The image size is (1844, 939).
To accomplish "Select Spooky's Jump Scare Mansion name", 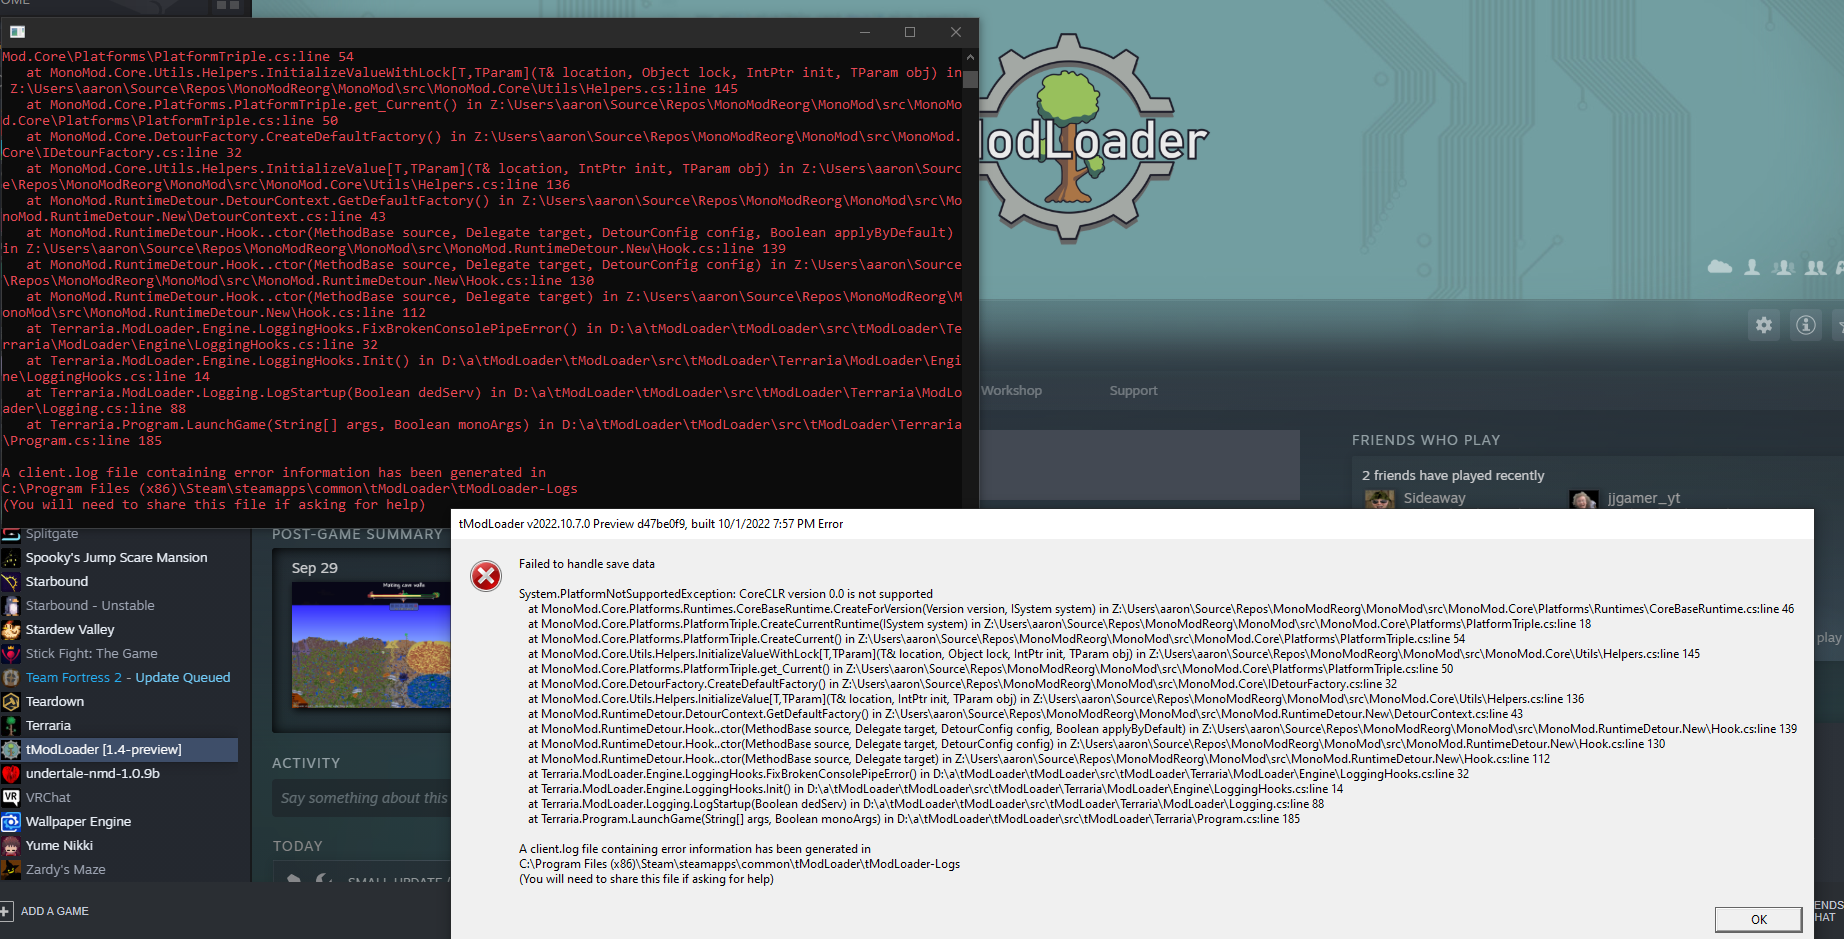I will click(117, 558).
